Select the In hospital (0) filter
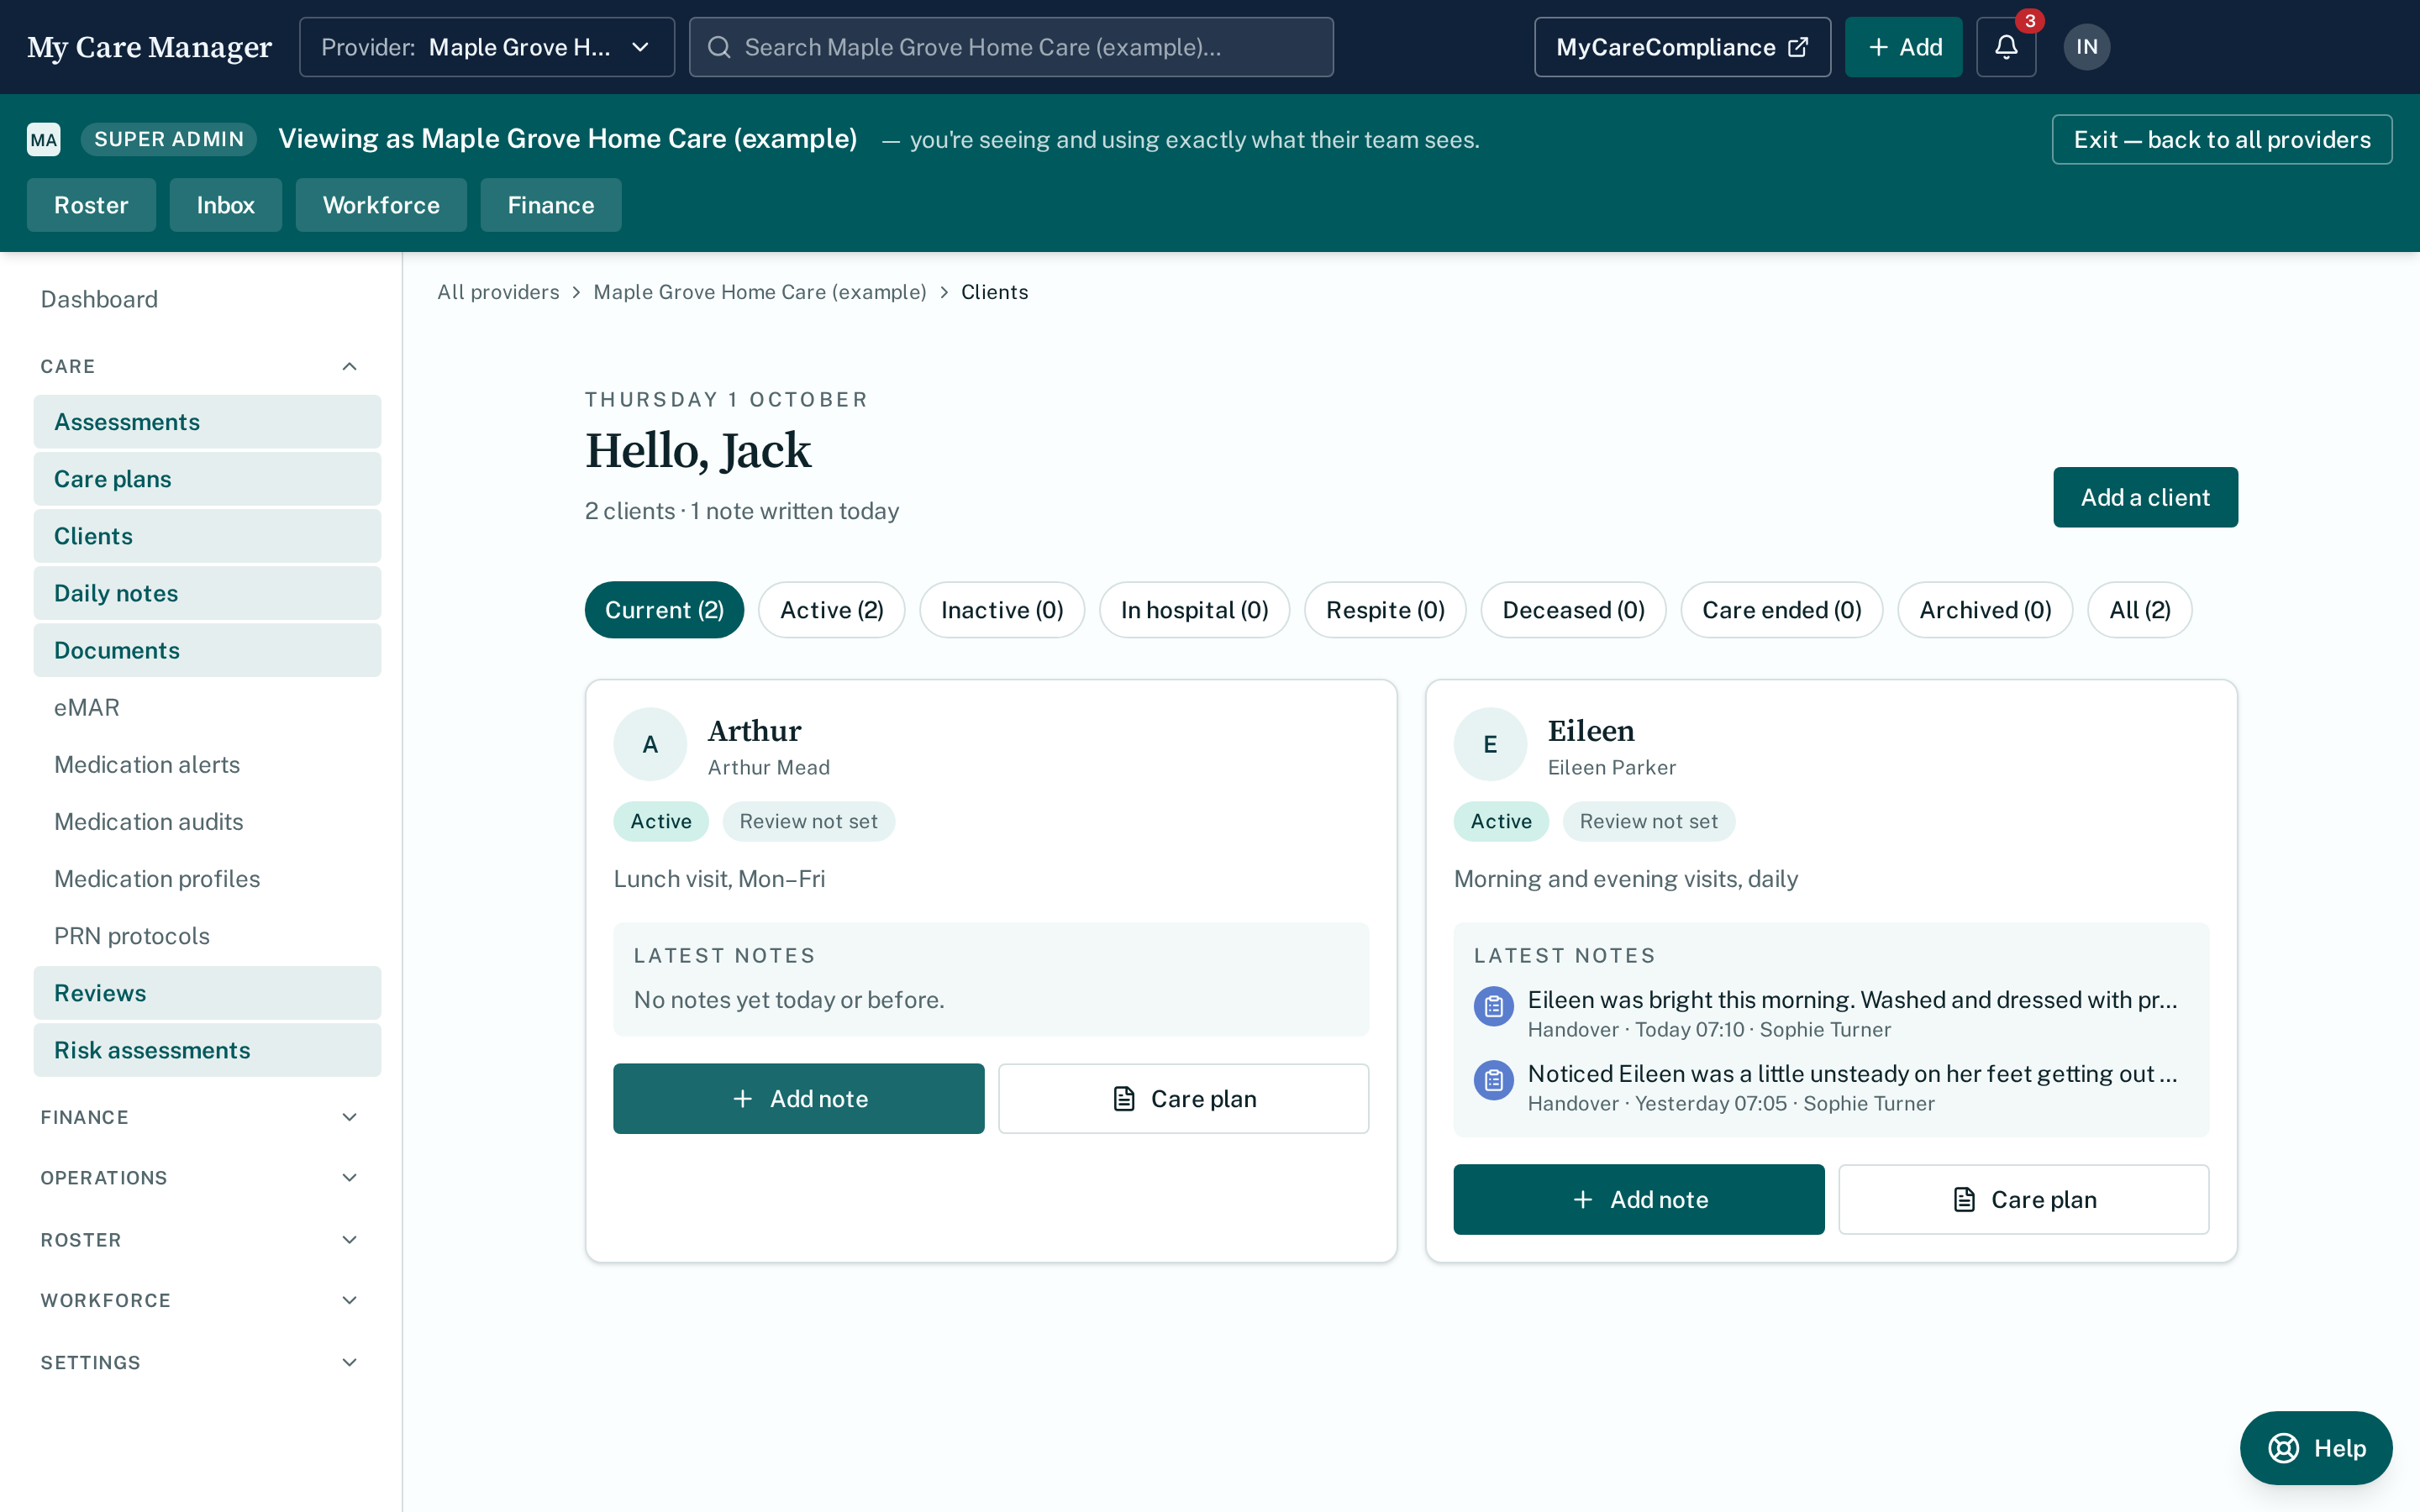Viewport: 2420px width, 1512px height. (x=1194, y=610)
